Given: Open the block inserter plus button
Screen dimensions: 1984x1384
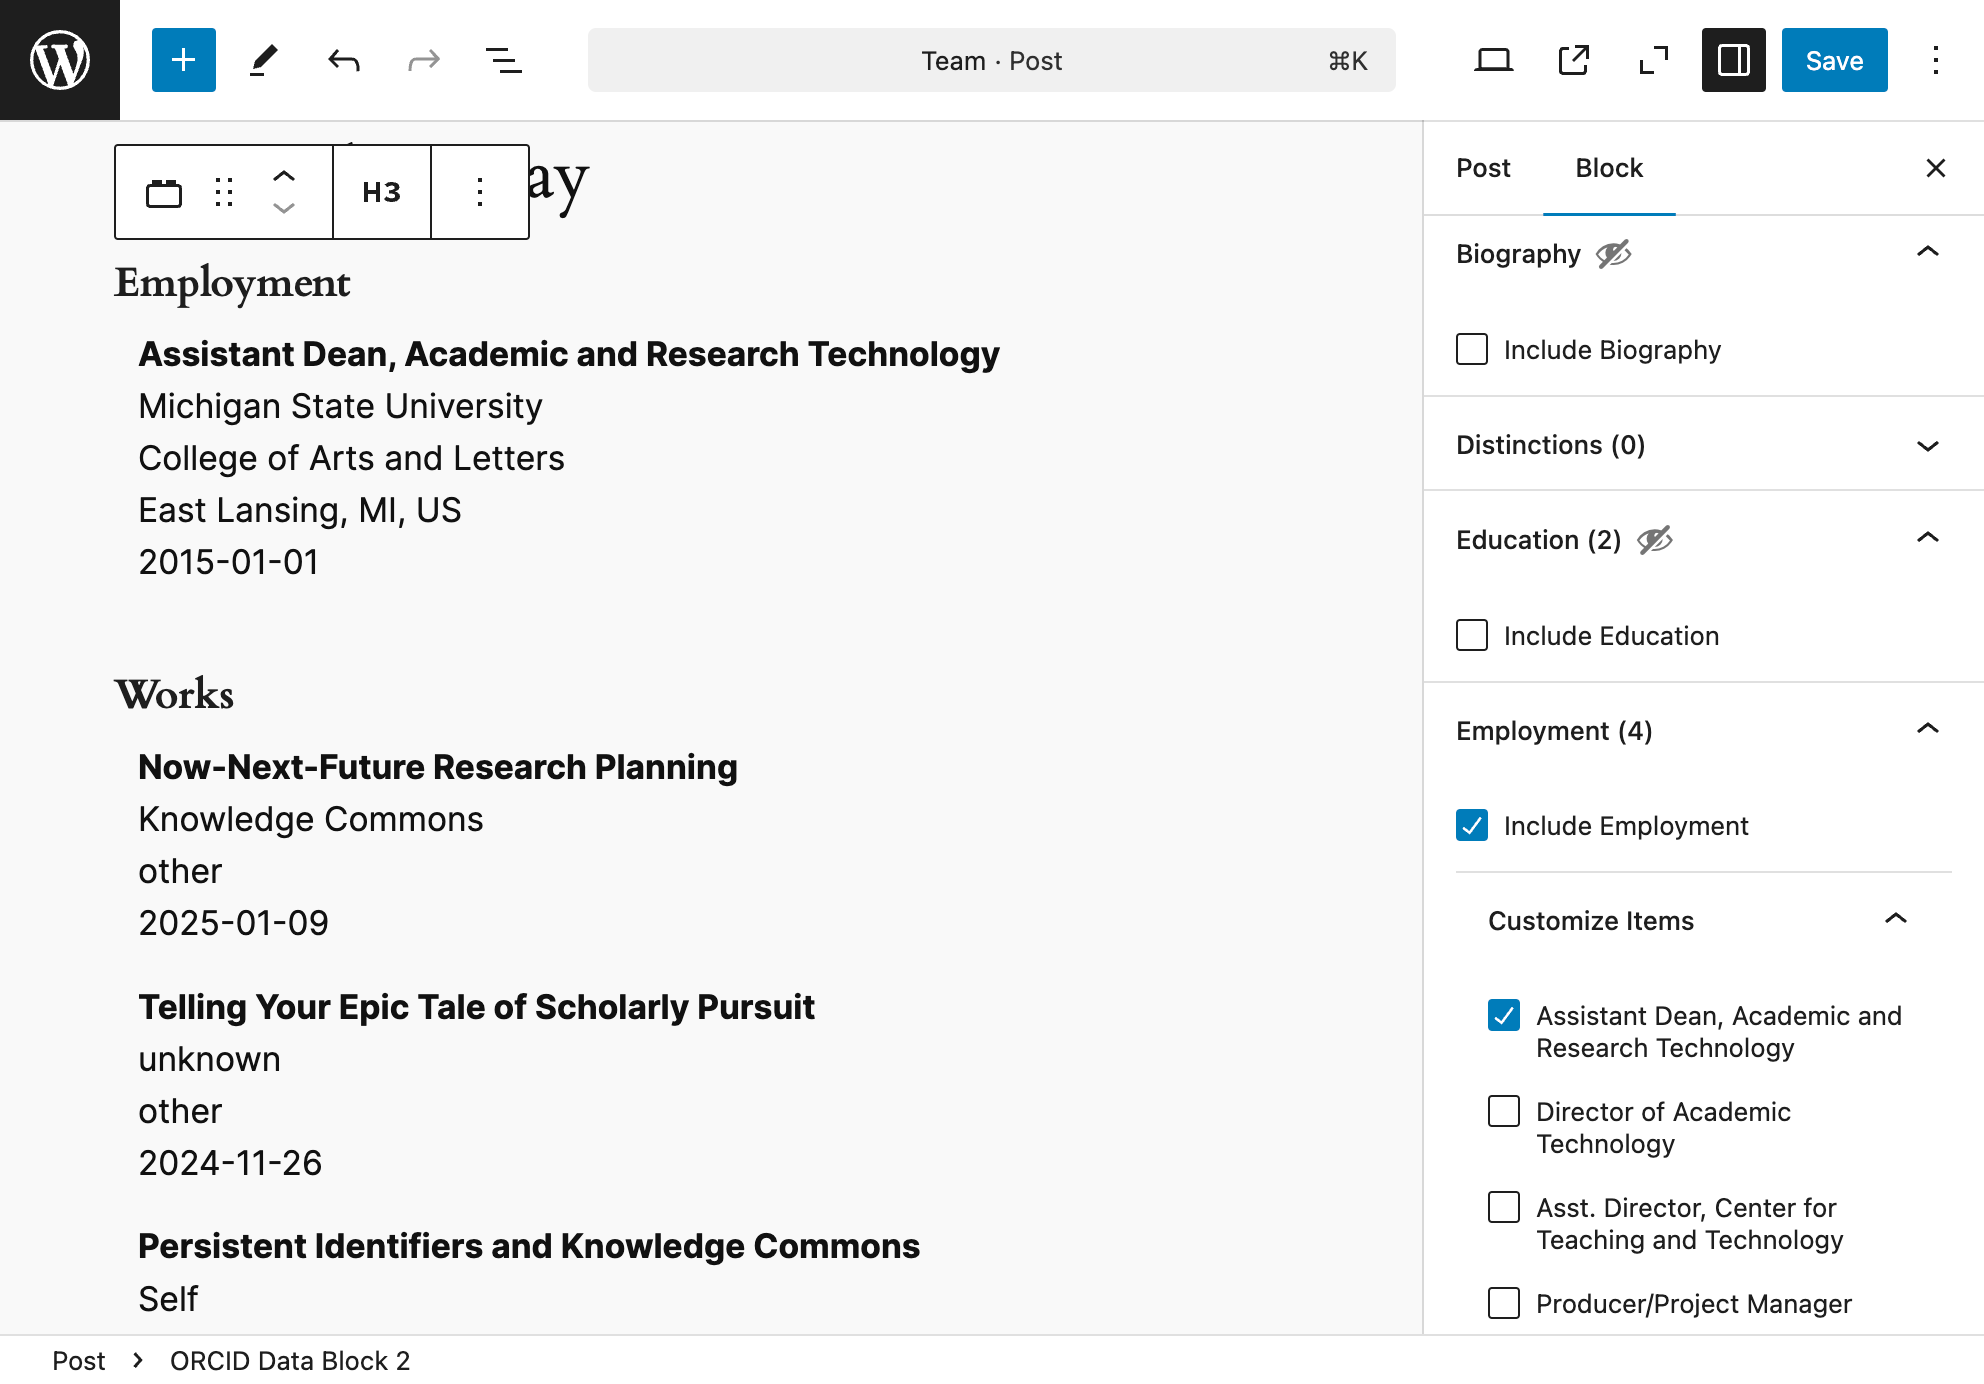Looking at the screenshot, I should point(184,60).
